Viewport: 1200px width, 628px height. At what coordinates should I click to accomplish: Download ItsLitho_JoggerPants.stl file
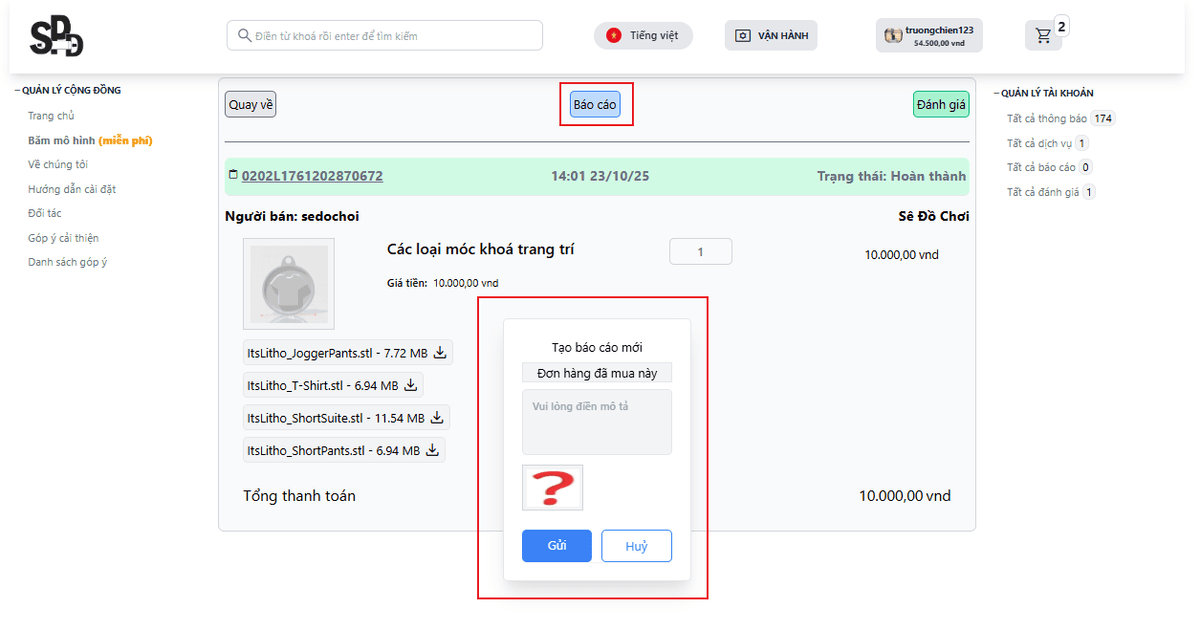(x=439, y=352)
